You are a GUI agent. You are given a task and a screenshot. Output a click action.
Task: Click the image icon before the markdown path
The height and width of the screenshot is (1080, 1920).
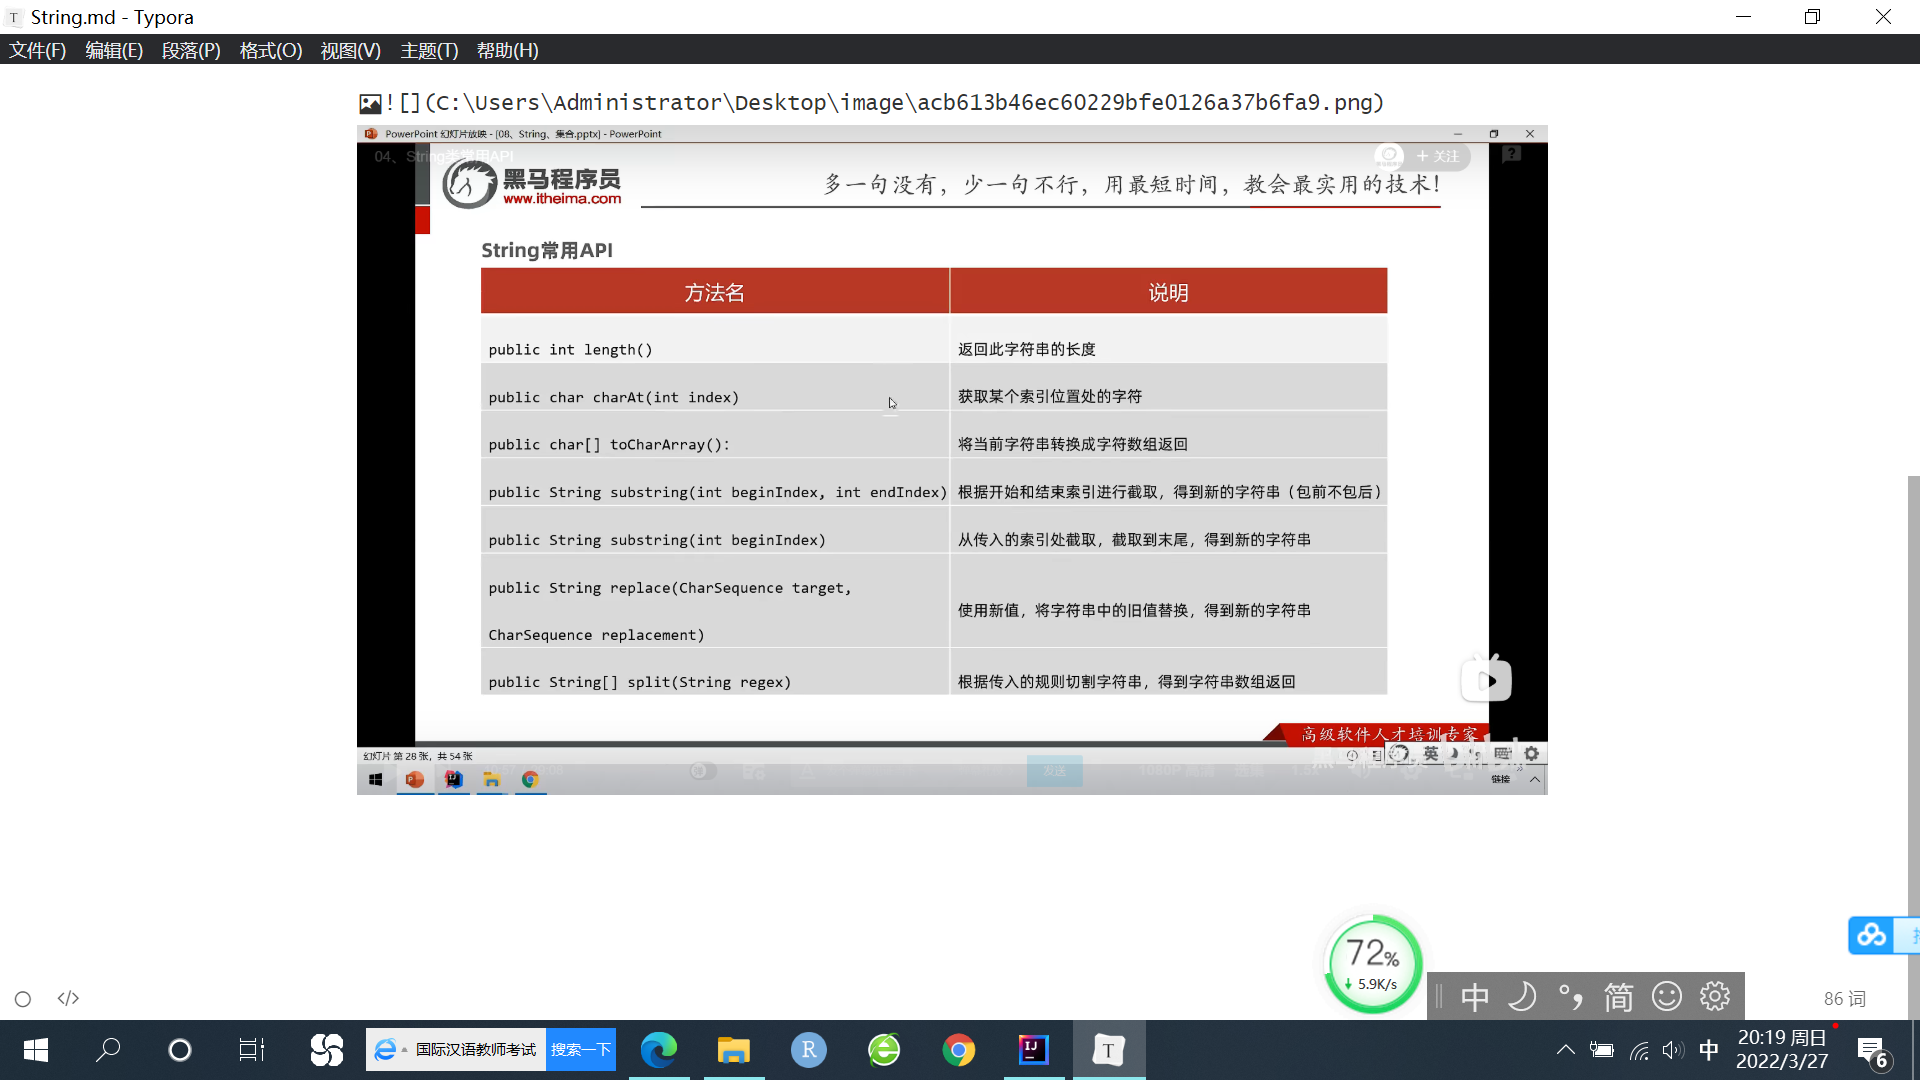370,103
